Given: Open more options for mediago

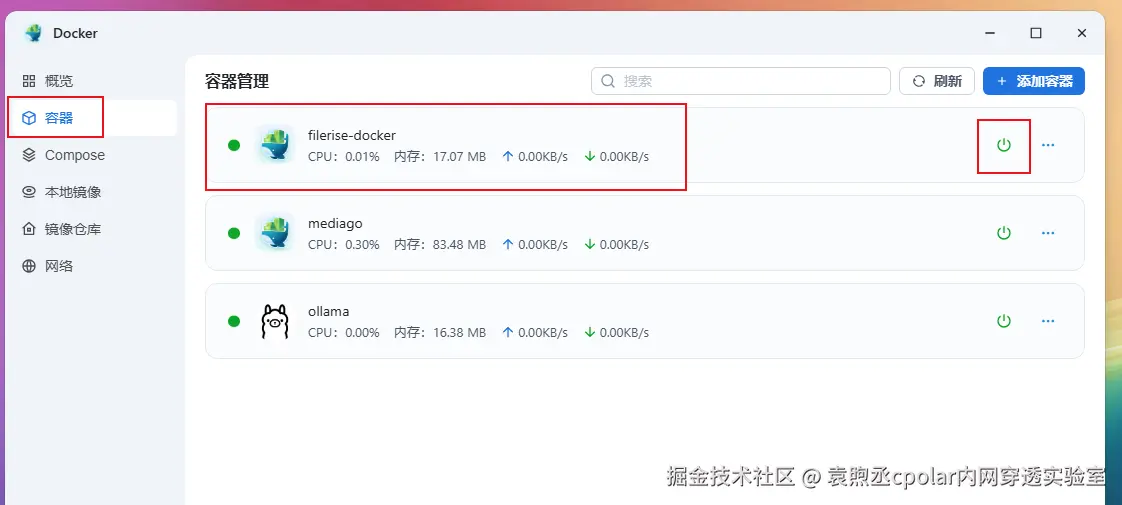Looking at the screenshot, I should 1048,233.
